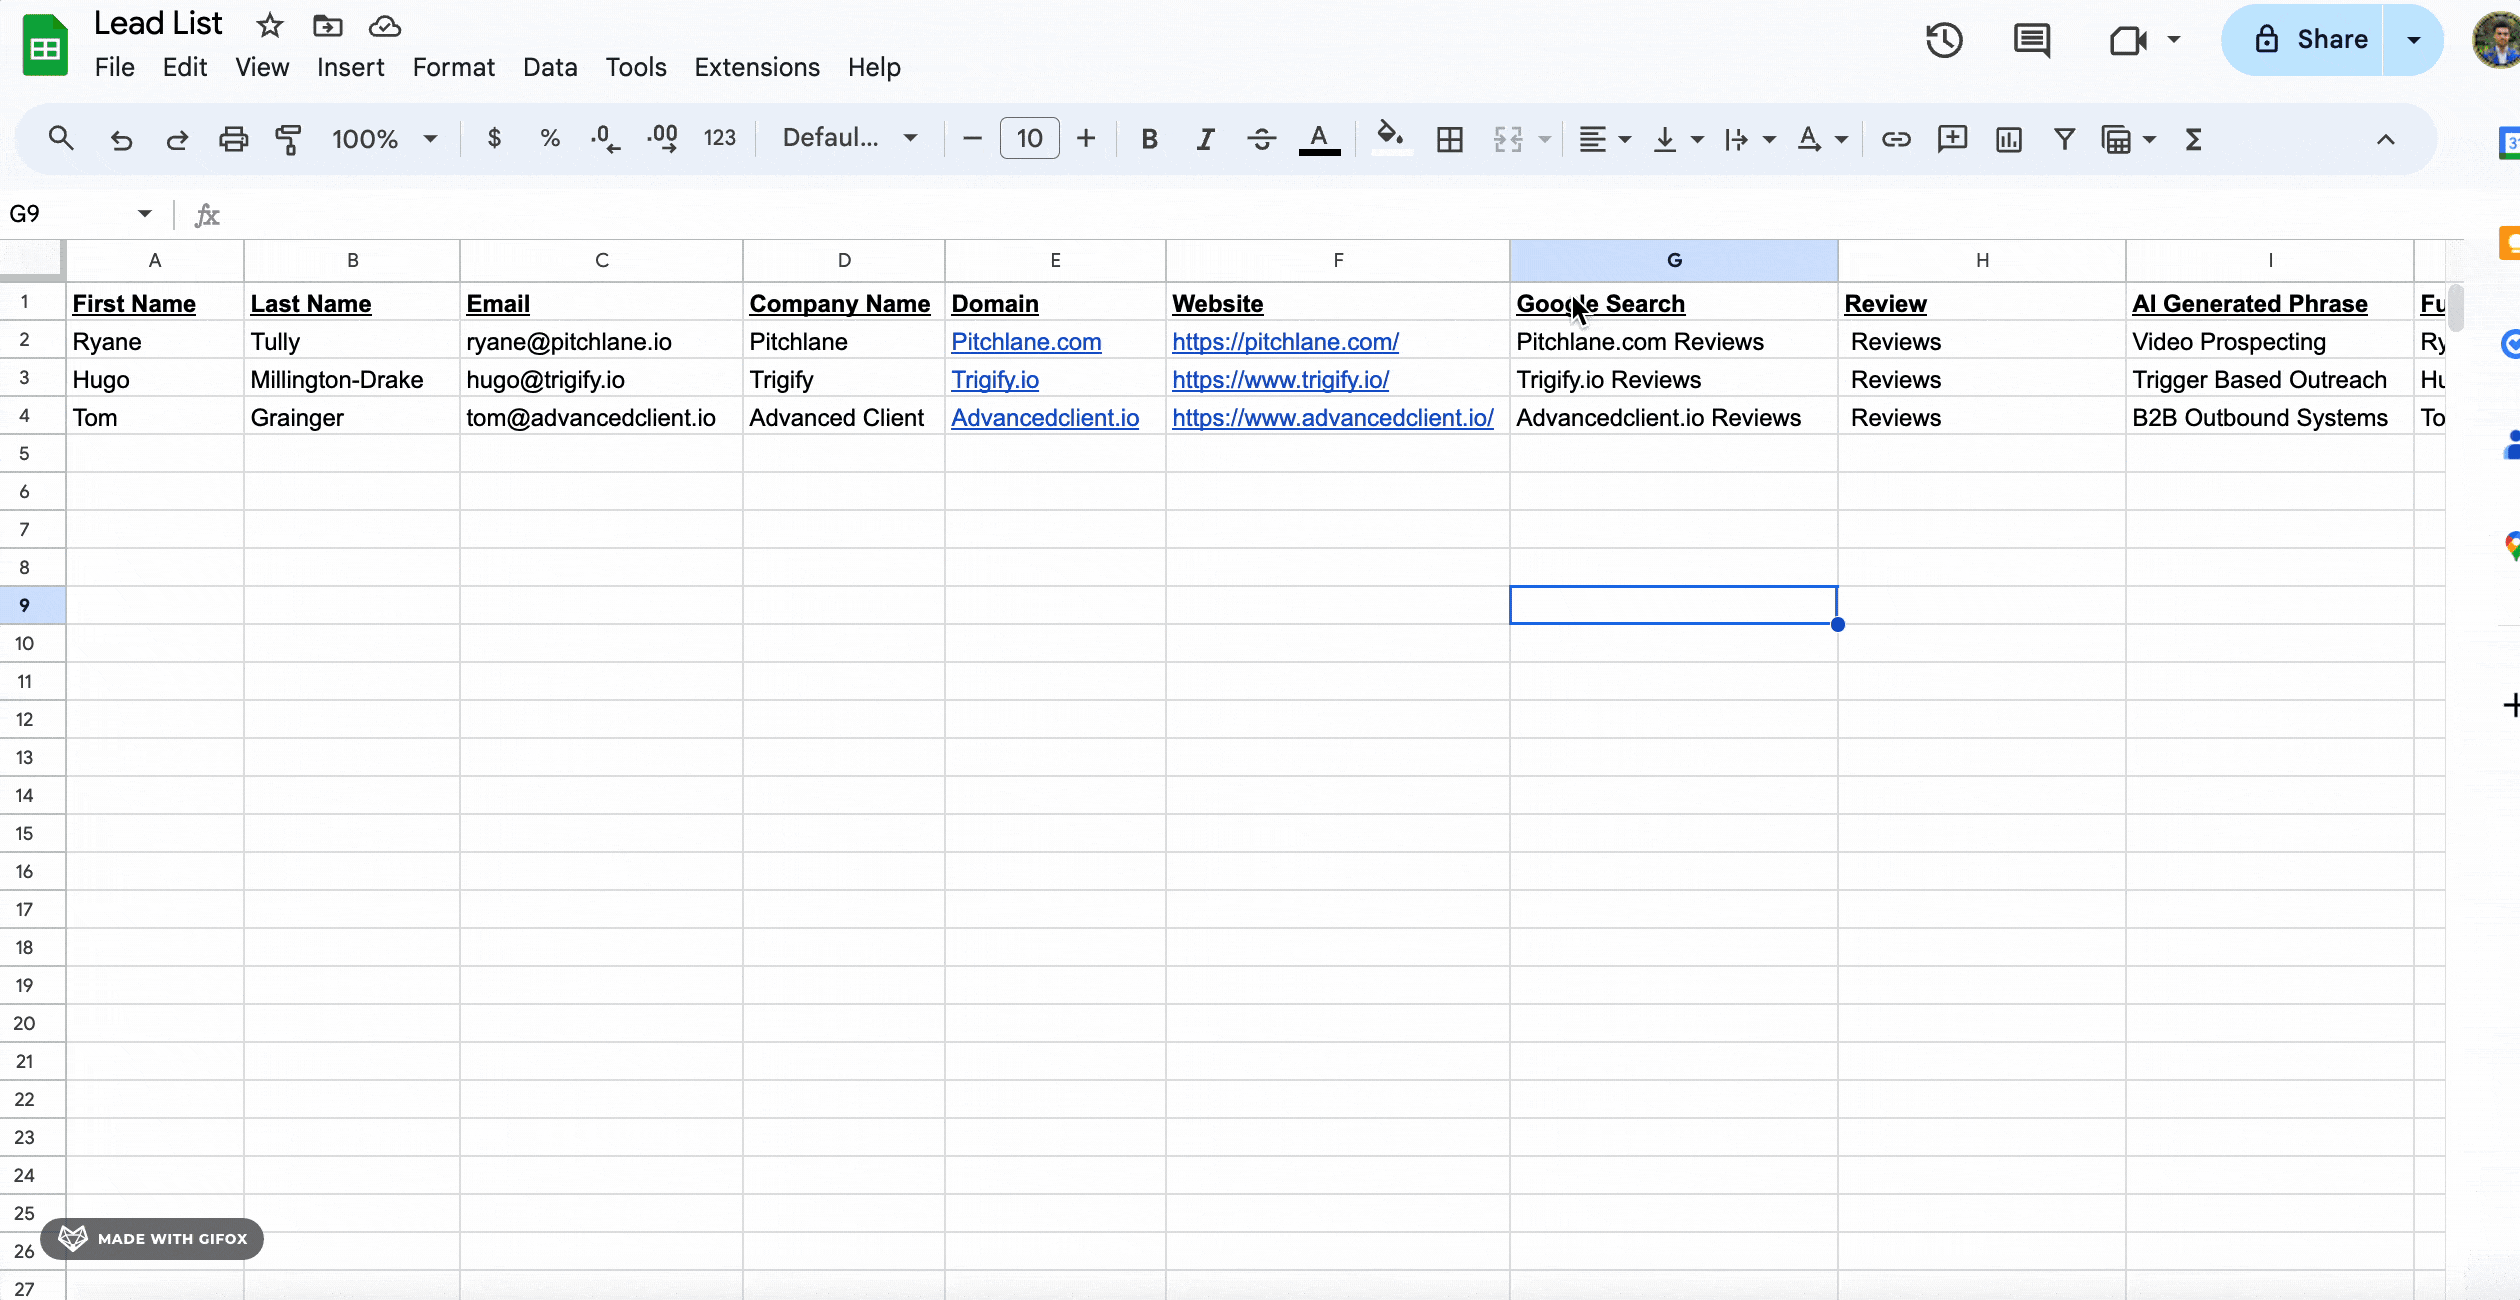Open the Extensions menu
The width and height of the screenshot is (2520, 1300).
point(757,67)
